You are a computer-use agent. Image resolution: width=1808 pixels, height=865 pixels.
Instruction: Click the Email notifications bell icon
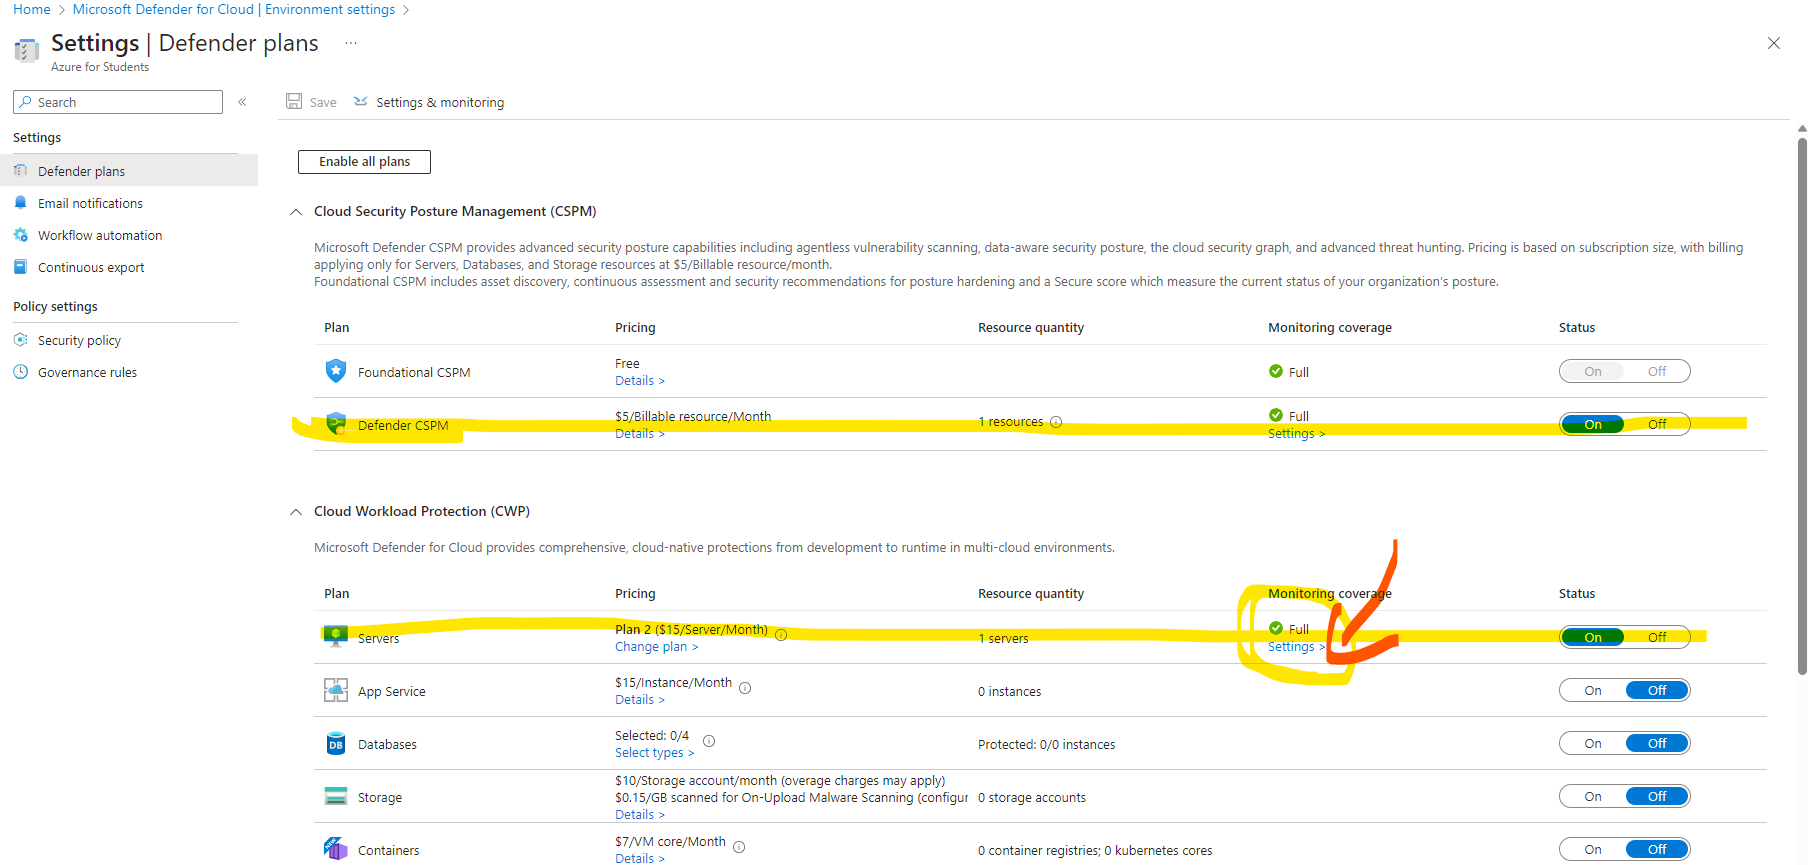21,203
